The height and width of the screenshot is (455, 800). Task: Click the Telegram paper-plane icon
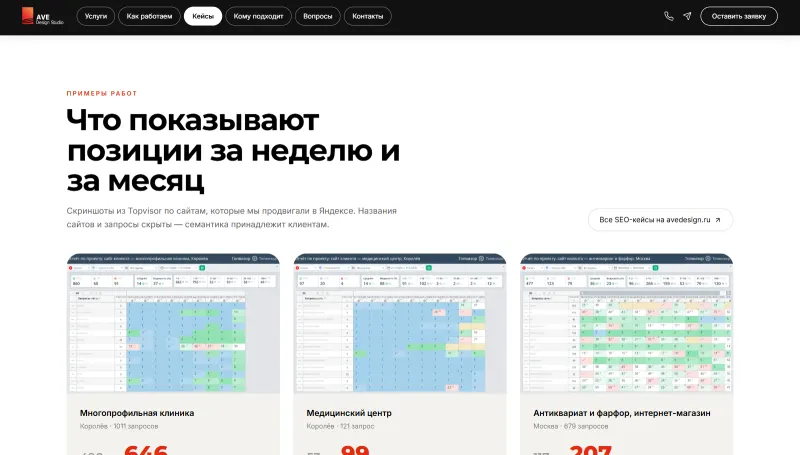click(687, 16)
